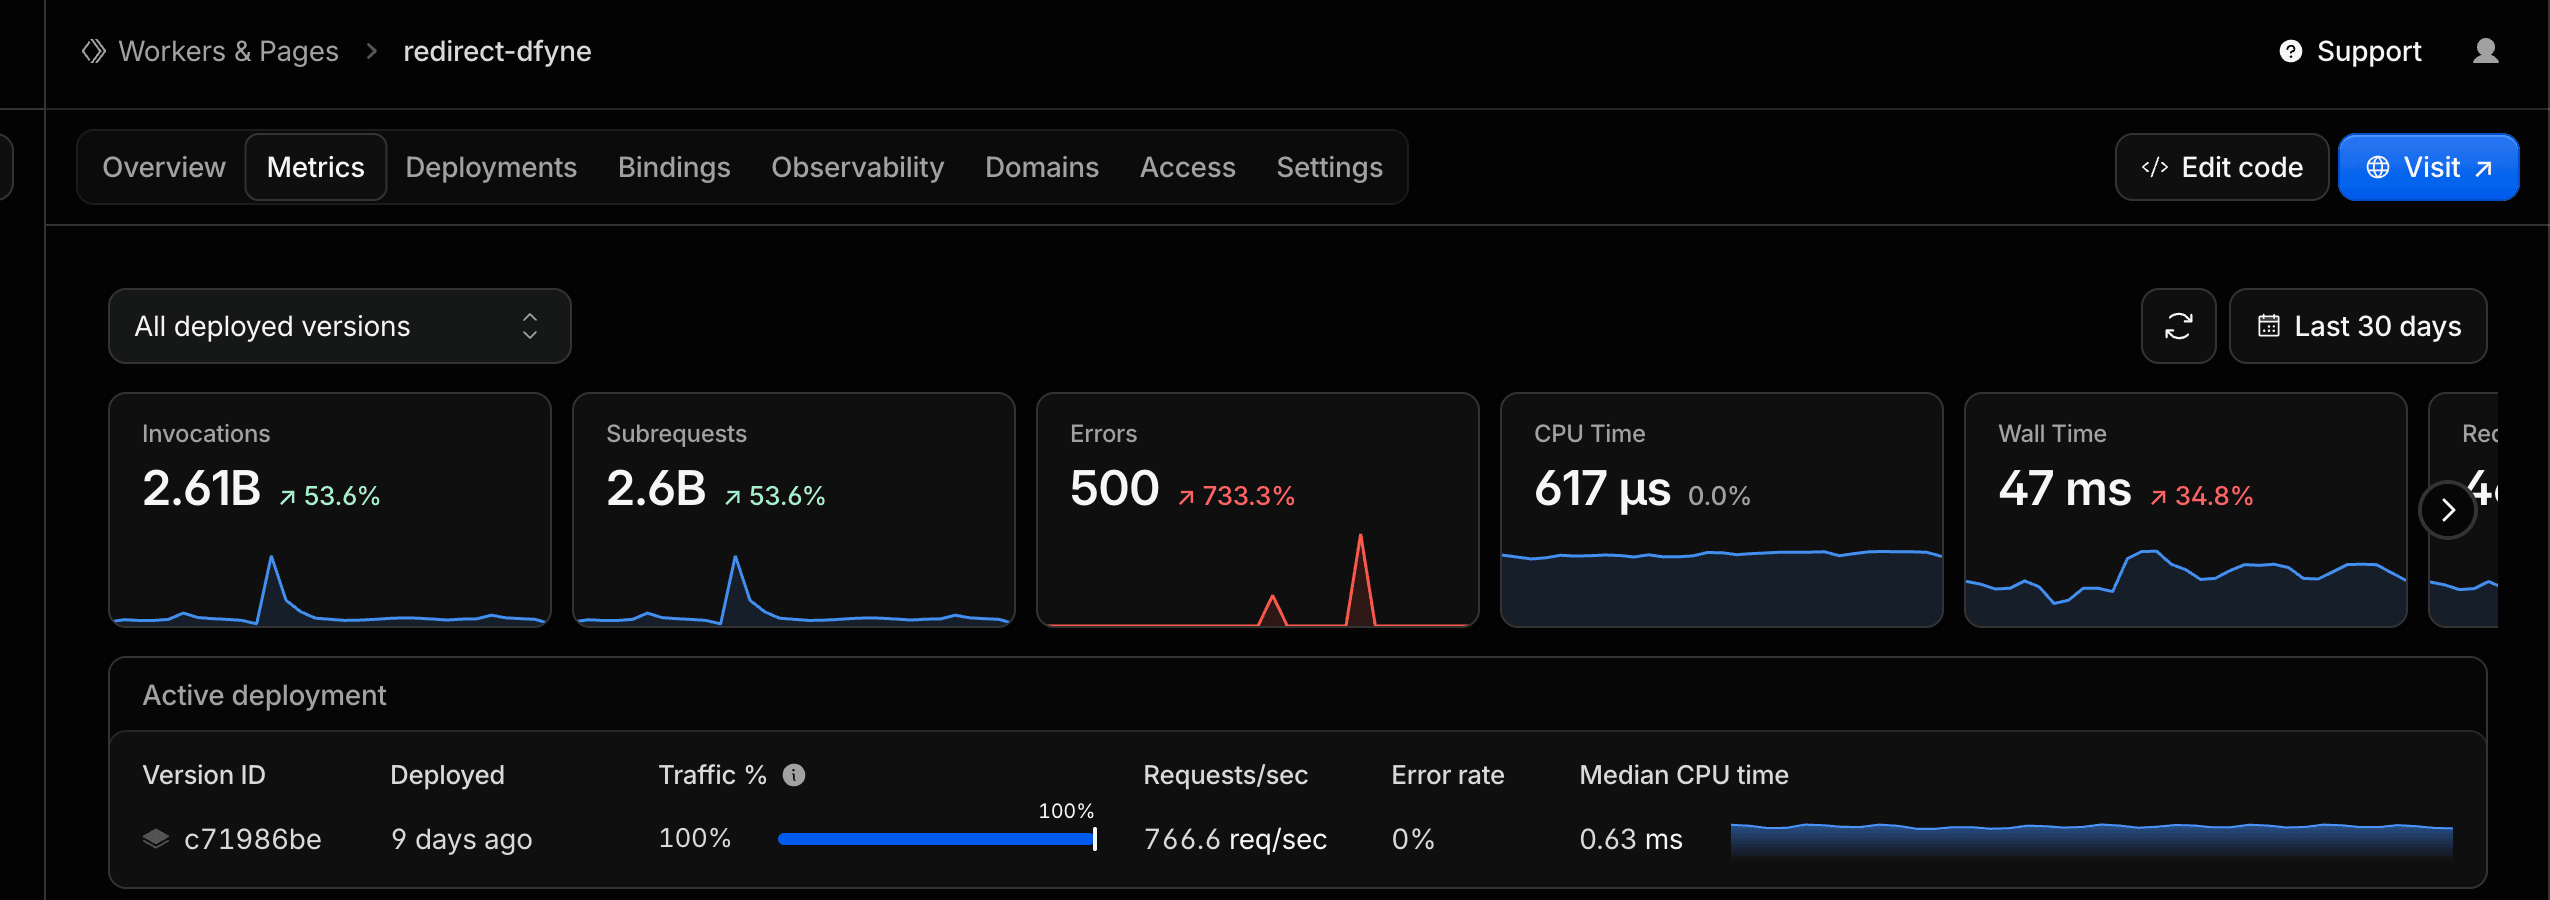Click the calendar icon in Last 30 days

point(2268,326)
